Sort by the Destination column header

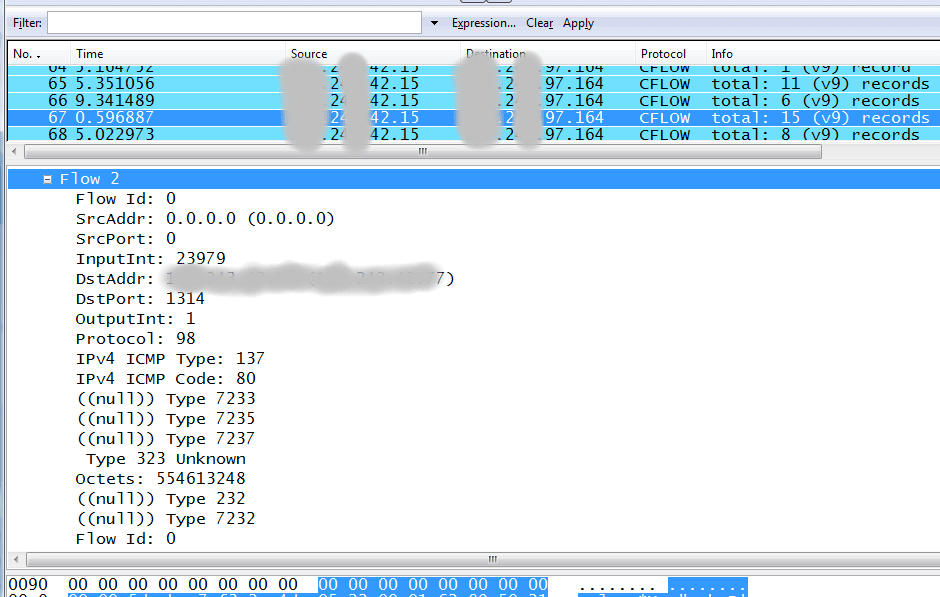click(x=547, y=53)
